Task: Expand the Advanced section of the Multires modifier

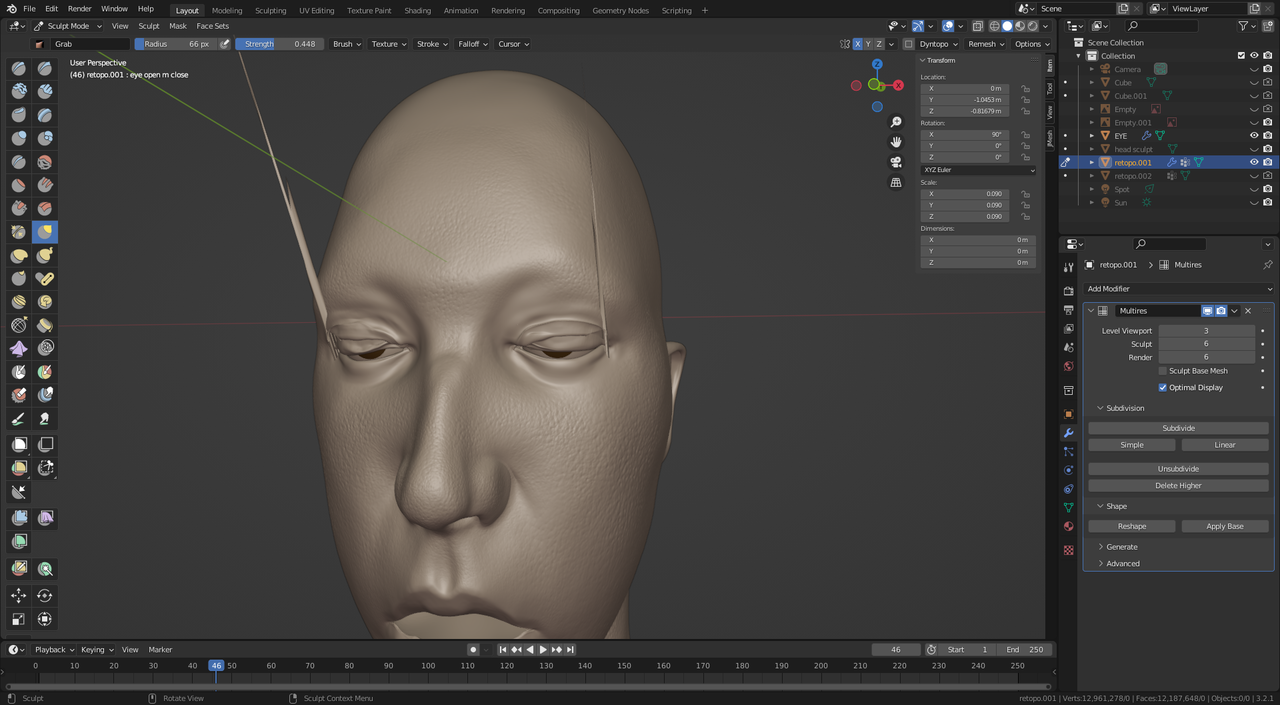Action: 1122,563
